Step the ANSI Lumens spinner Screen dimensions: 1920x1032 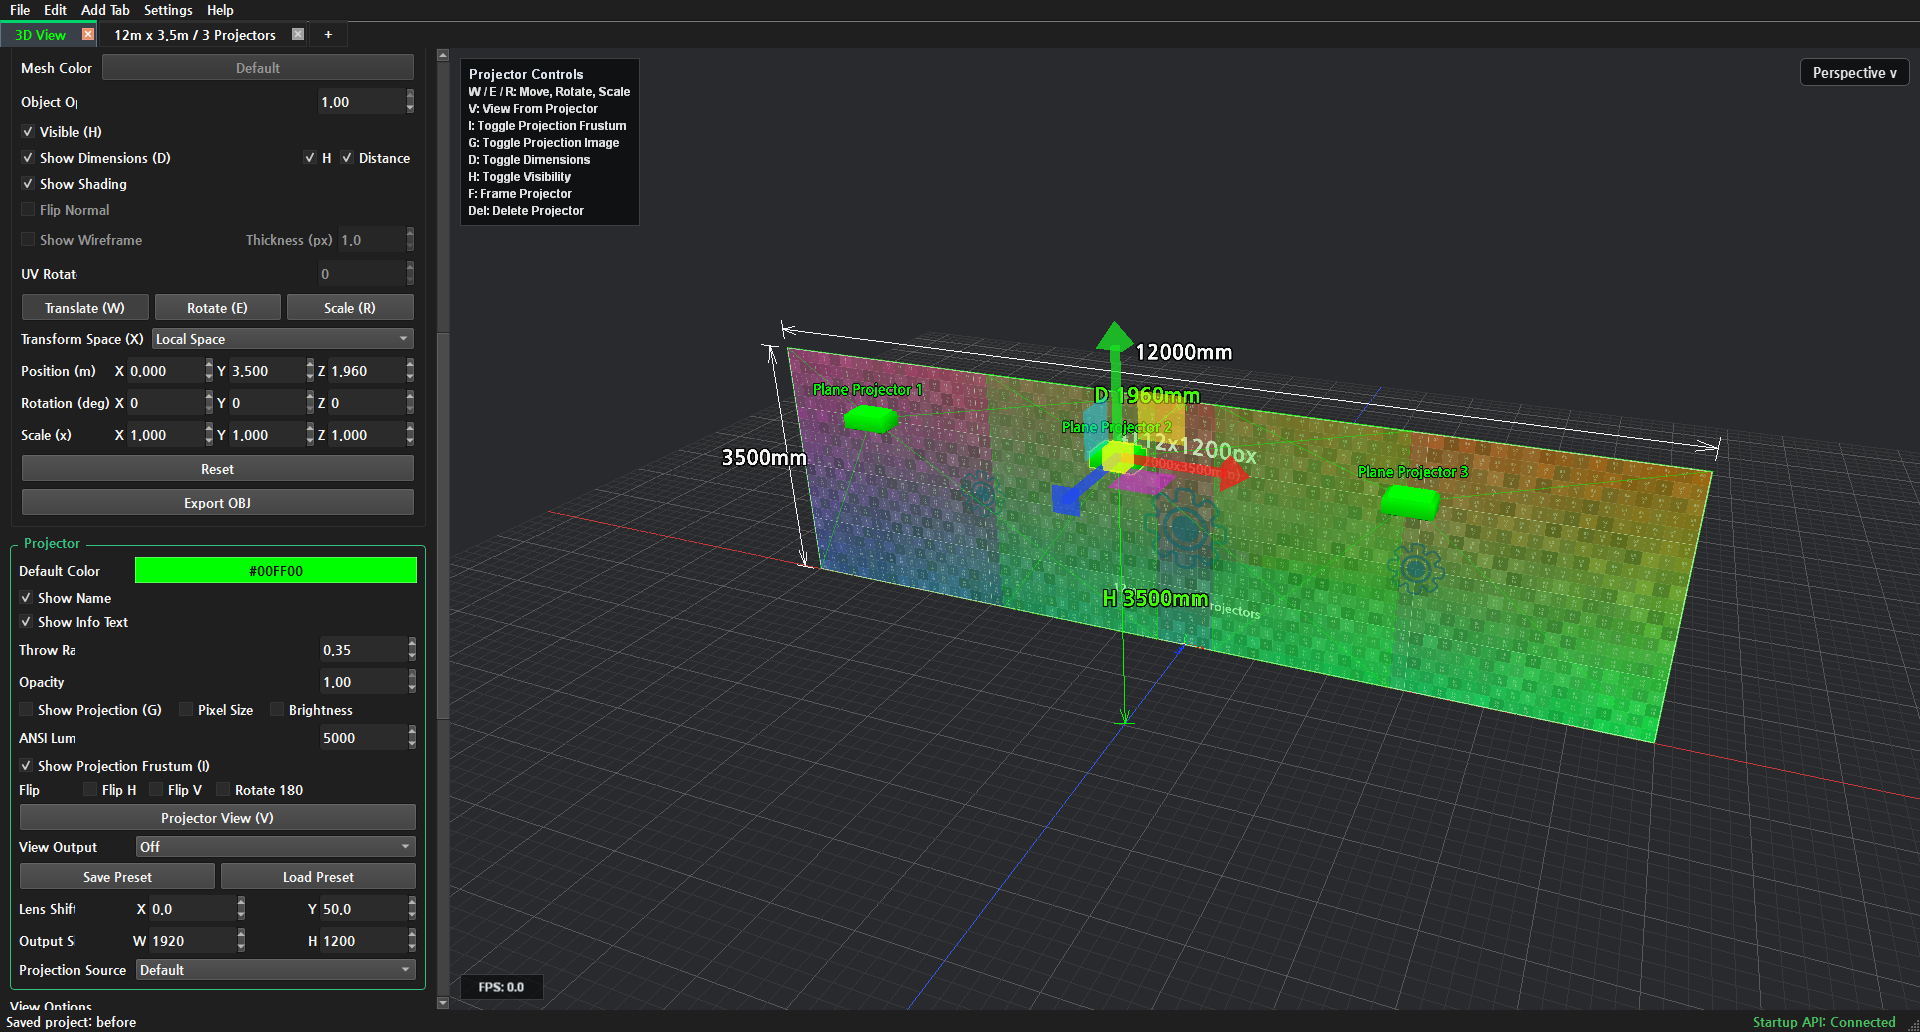412,738
